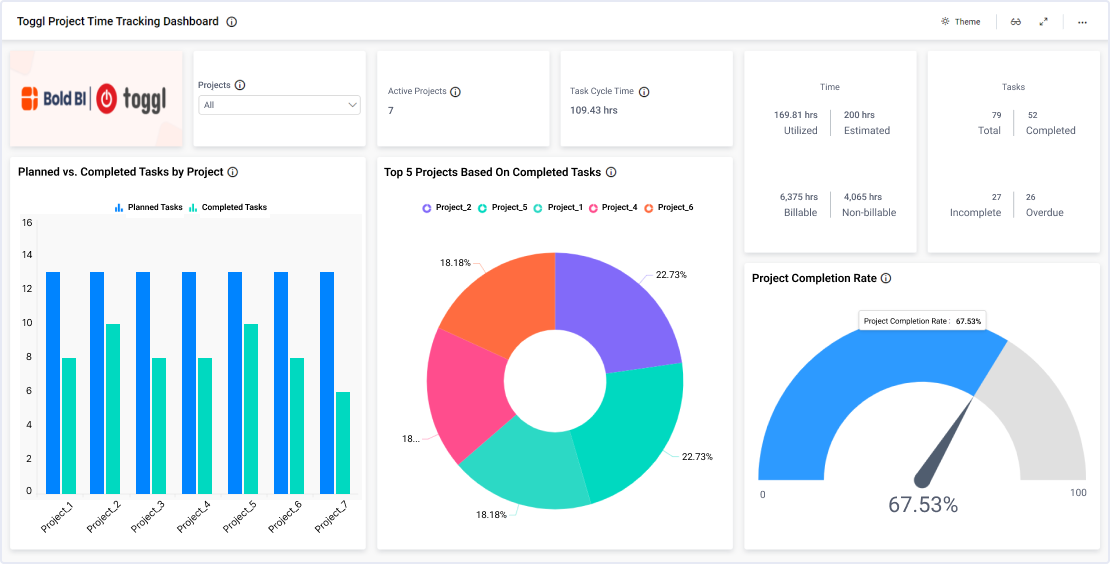Click the Theme button

(x=960, y=22)
